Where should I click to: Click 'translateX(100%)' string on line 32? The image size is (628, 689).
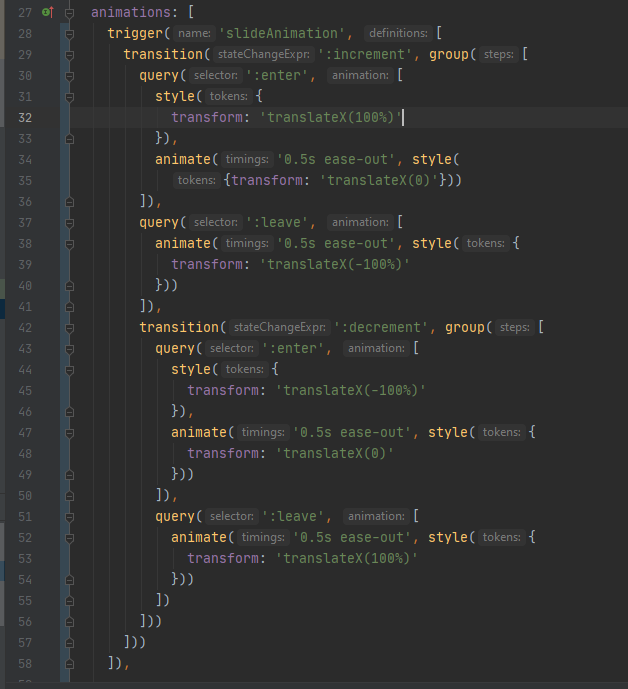pos(330,117)
